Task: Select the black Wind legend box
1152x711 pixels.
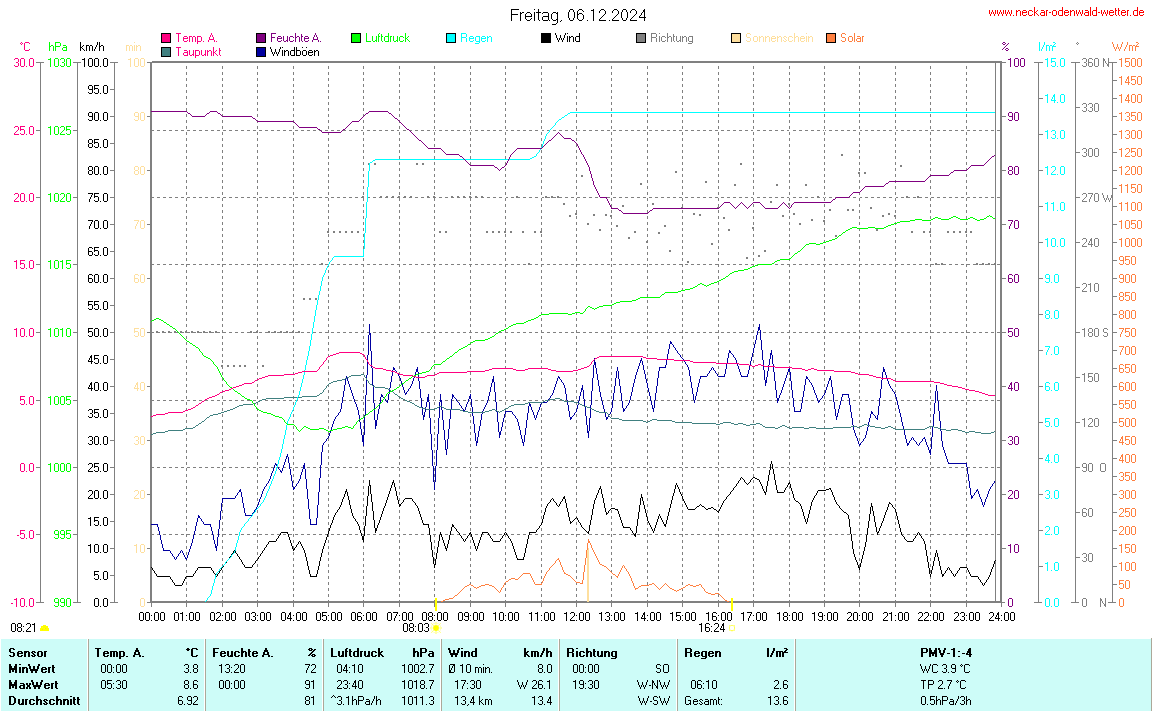Action: pyautogui.click(x=546, y=39)
